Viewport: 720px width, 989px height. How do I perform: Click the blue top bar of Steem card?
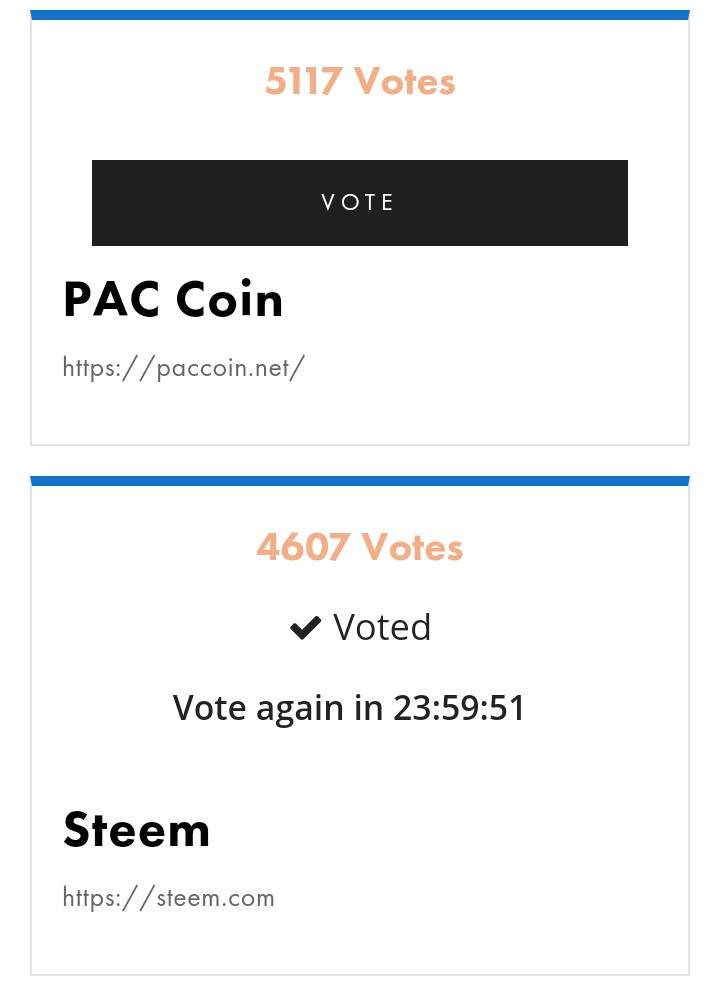coord(360,481)
